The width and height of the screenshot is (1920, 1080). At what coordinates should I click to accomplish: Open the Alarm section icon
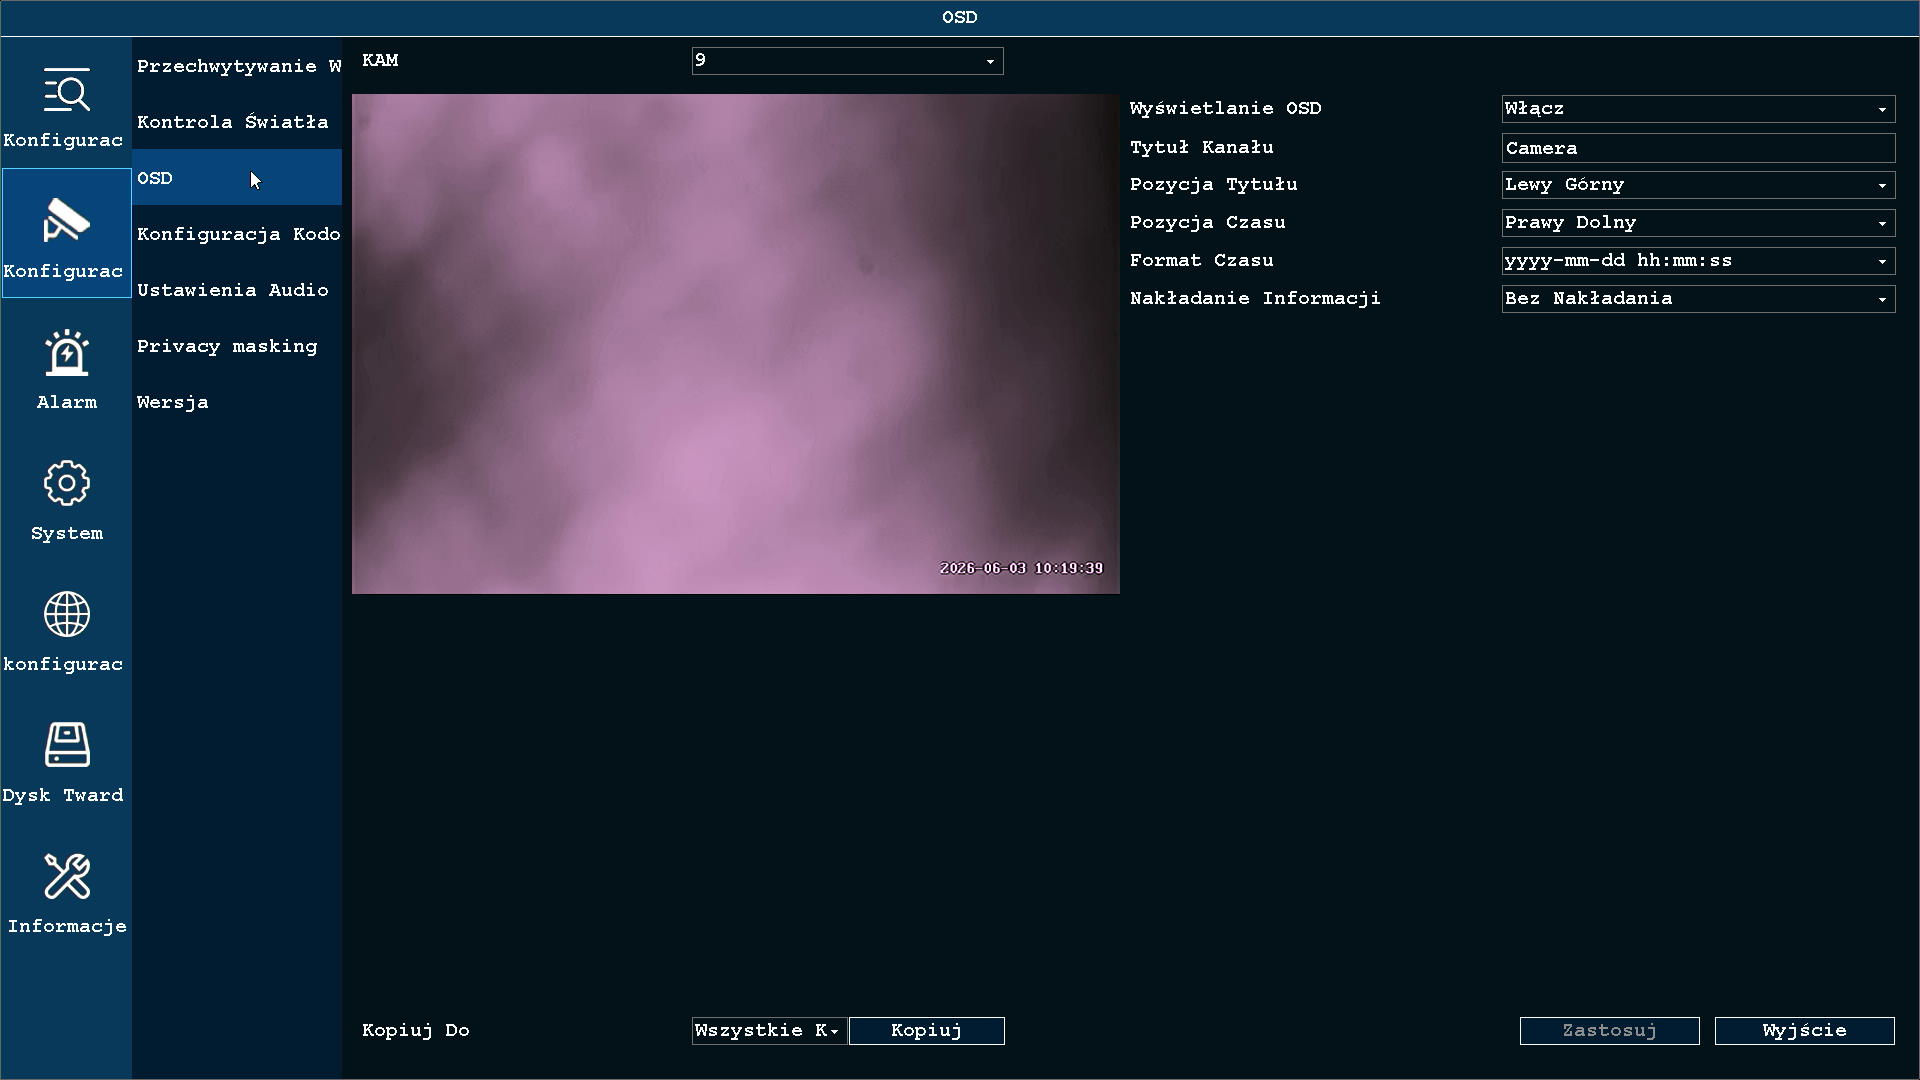pos(66,352)
